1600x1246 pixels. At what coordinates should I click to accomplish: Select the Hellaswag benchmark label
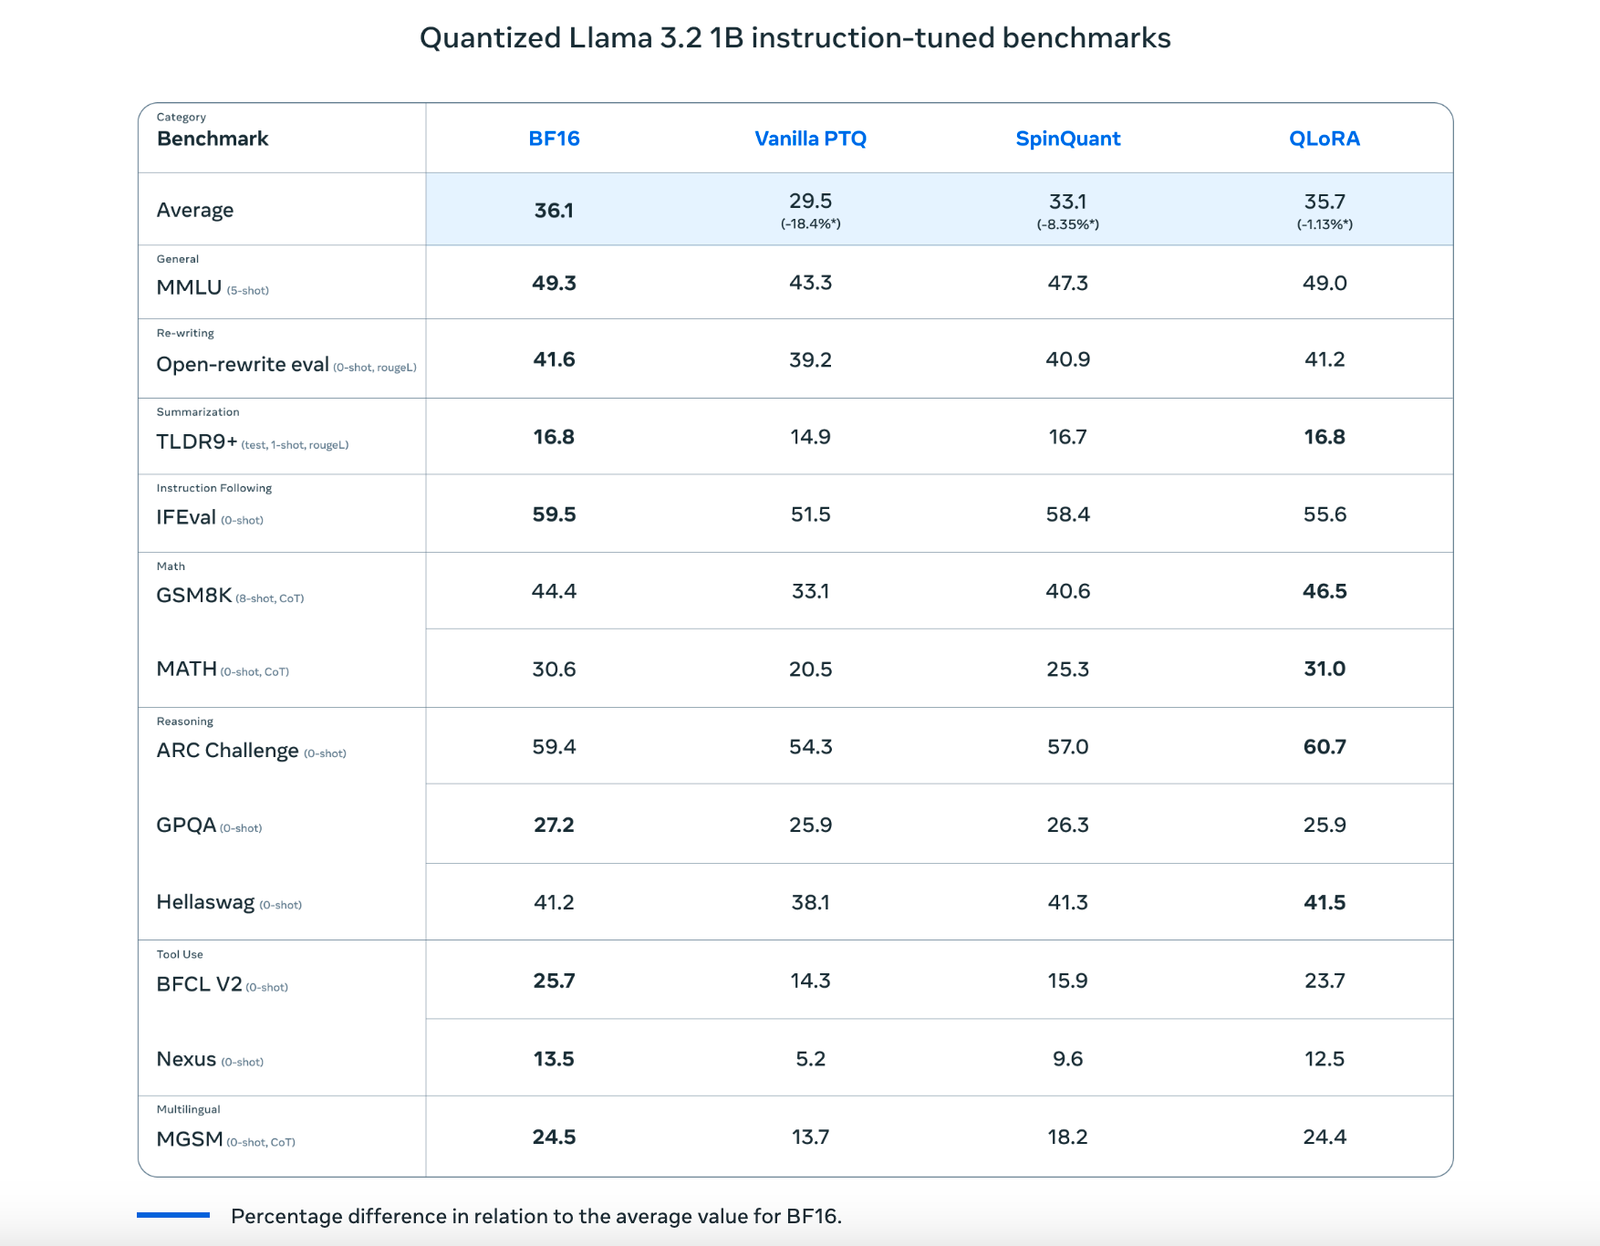205,902
